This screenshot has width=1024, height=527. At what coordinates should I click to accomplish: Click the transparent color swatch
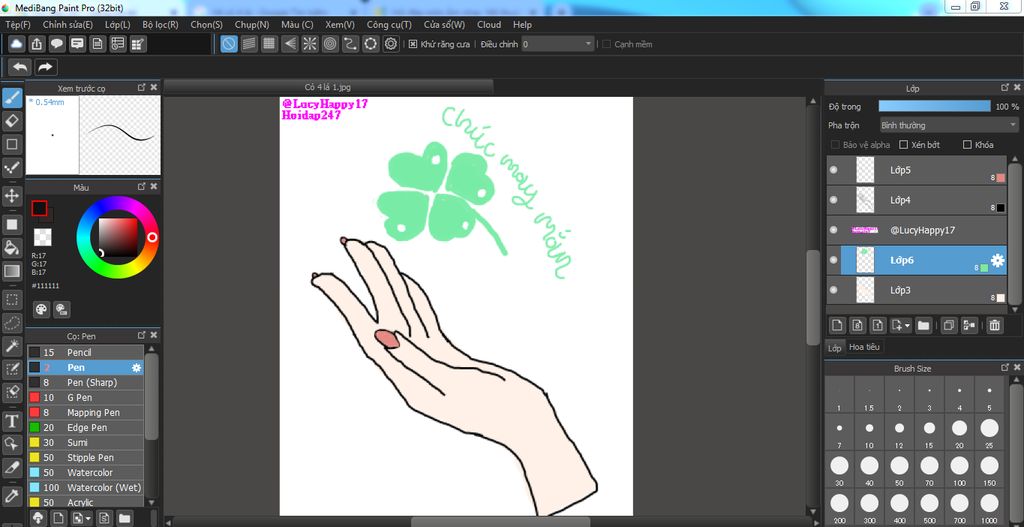(x=42, y=236)
